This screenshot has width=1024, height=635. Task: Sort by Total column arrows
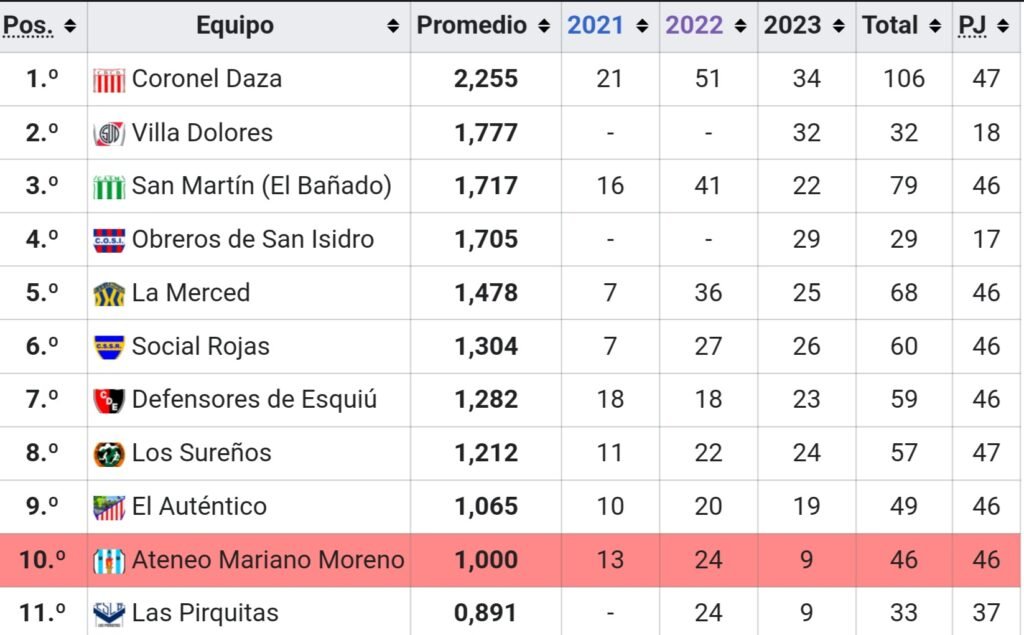(935, 26)
